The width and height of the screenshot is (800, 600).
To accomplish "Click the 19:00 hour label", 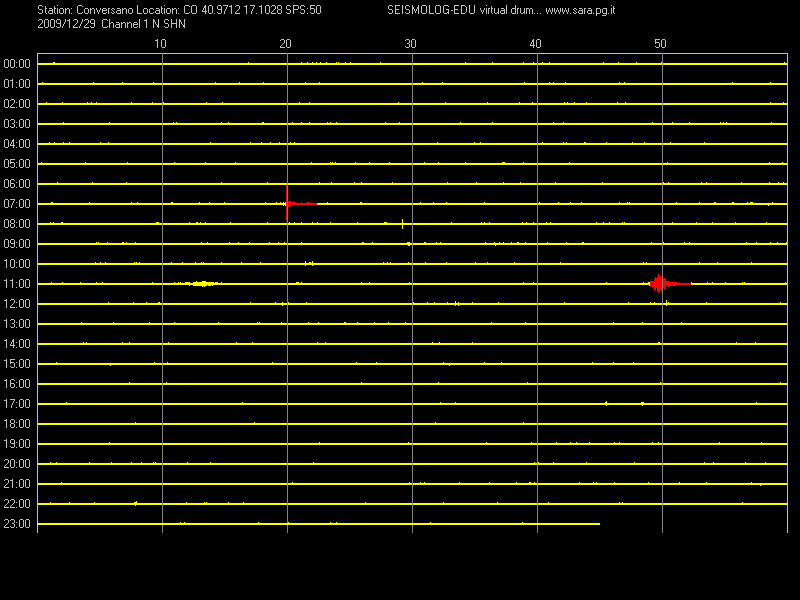I will pyautogui.click(x=17, y=444).
